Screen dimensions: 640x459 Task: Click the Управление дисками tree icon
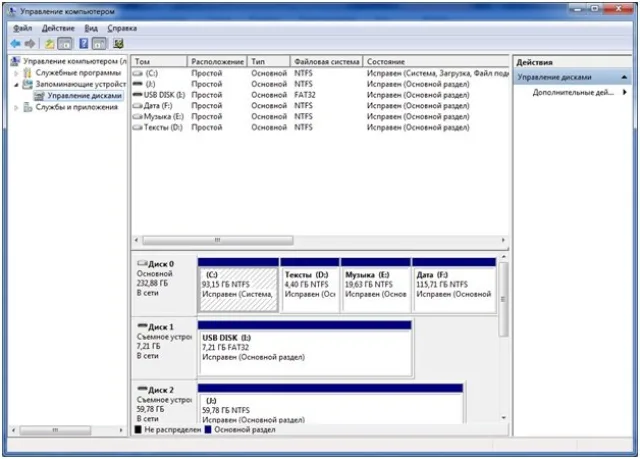39,95
